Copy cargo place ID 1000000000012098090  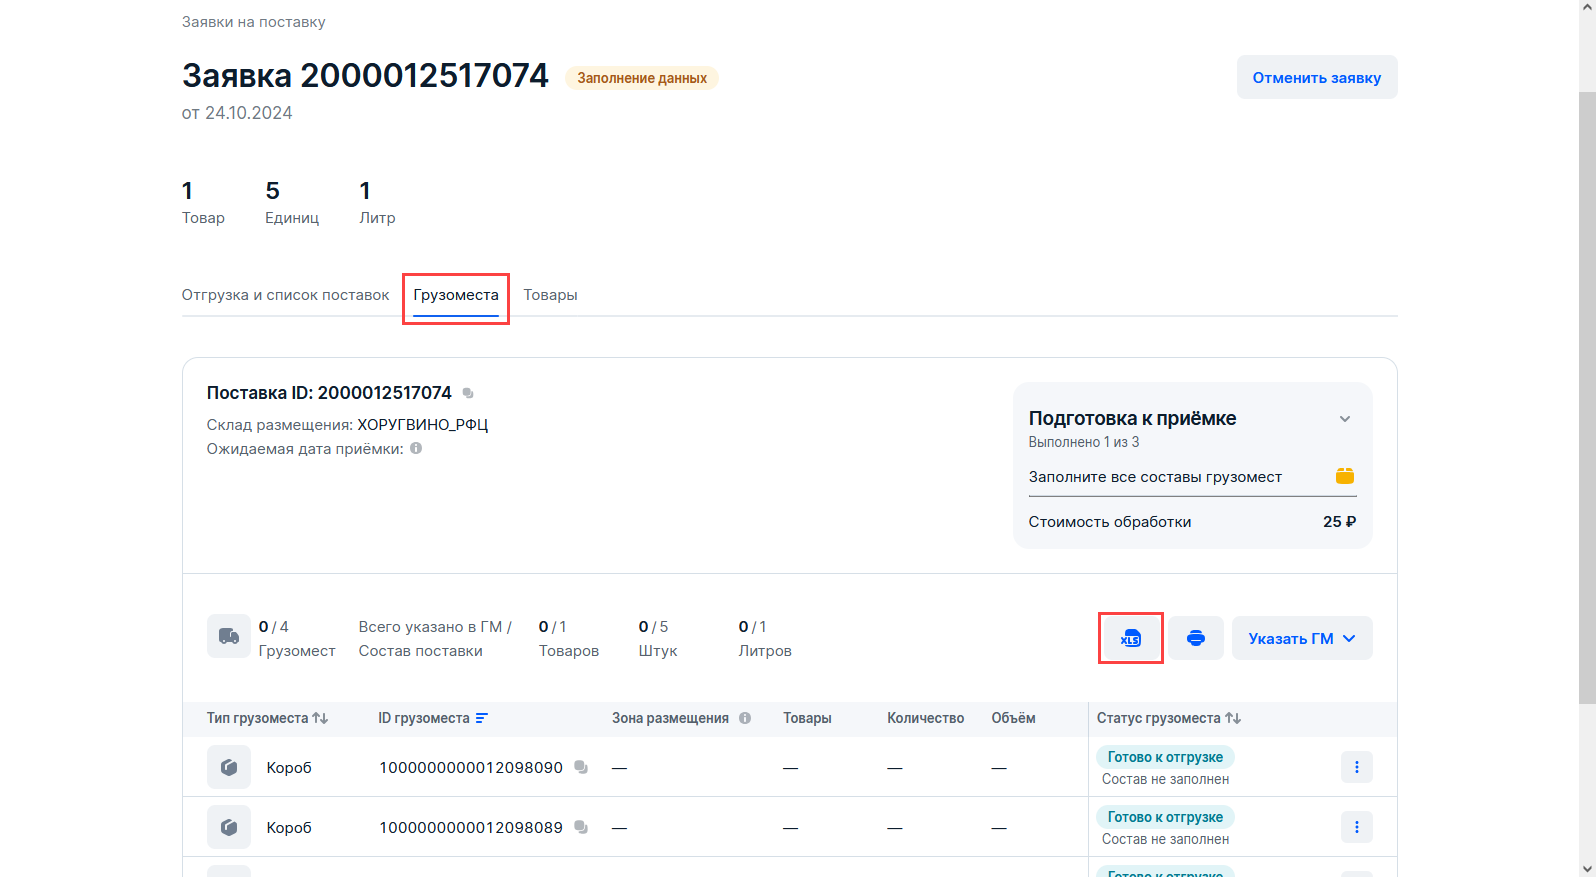pyautogui.click(x=581, y=767)
